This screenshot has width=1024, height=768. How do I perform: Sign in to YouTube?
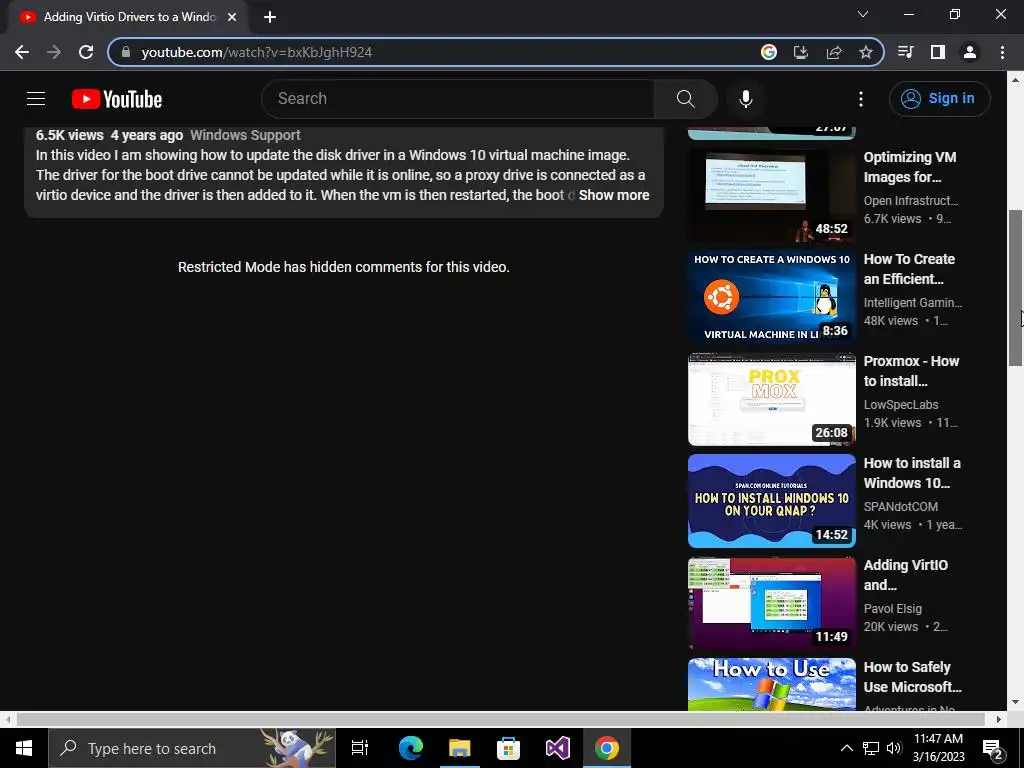pos(939,99)
